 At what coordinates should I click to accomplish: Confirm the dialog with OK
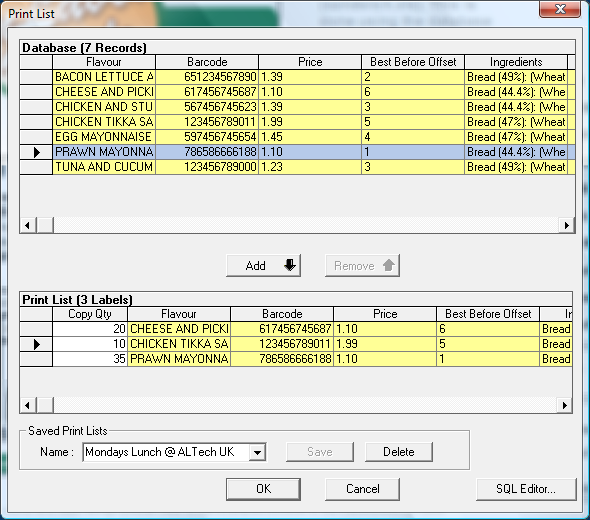(x=263, y=489)
